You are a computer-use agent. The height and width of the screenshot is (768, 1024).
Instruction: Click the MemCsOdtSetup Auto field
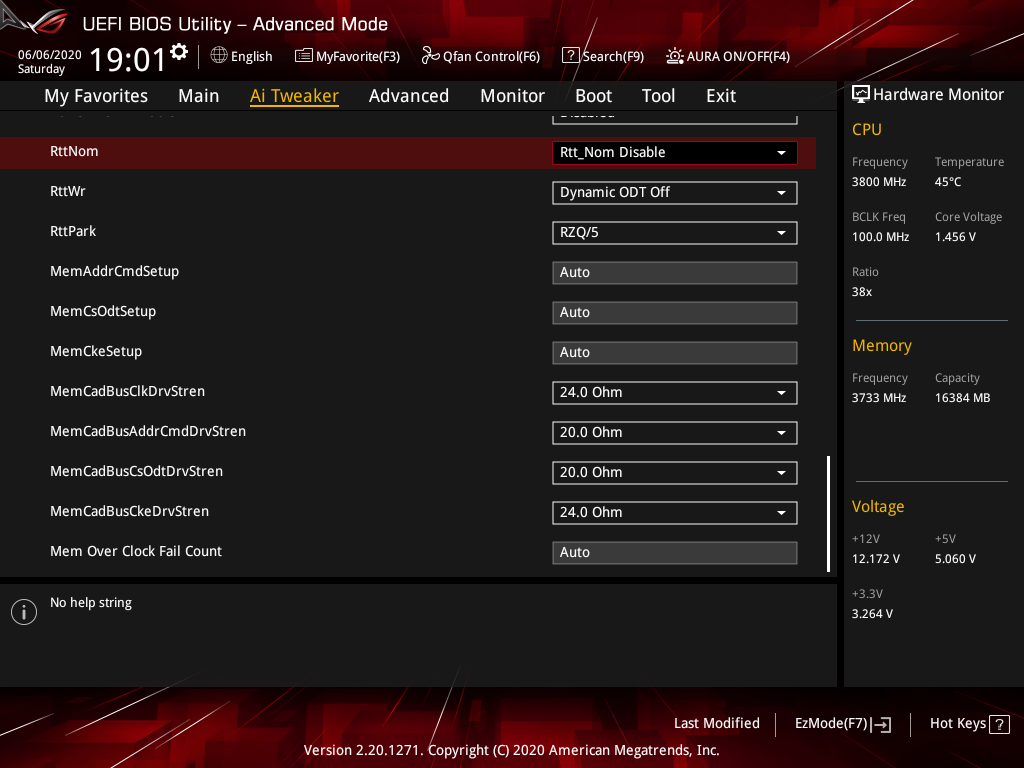click(x=675, y=313)
